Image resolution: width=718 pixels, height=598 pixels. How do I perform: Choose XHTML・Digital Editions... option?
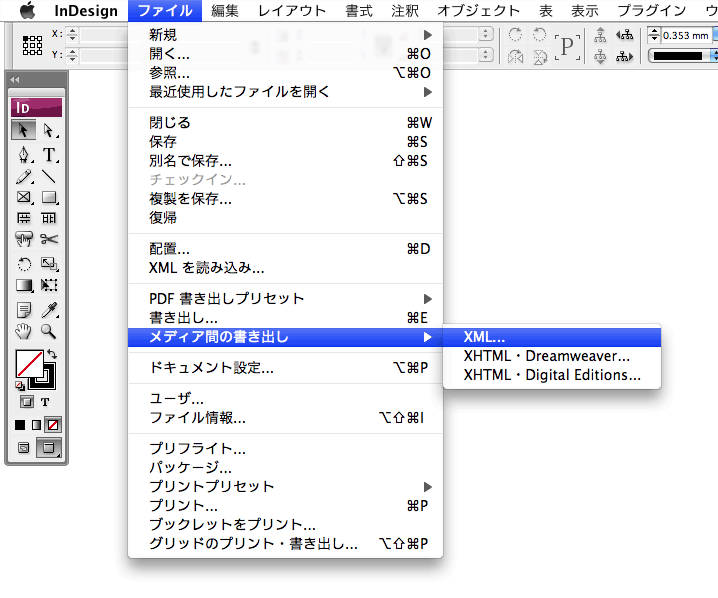coord(552,375)
